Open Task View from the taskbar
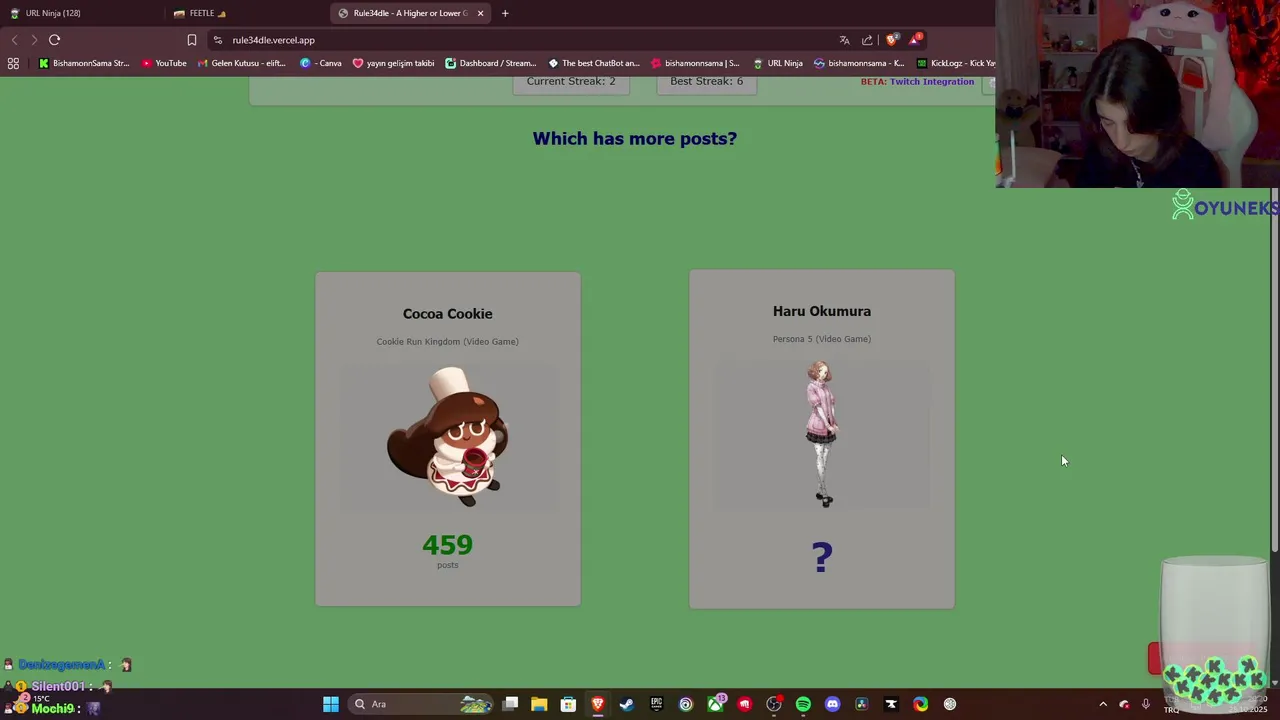Image resolution: width=1280 pixels, height=720 pixels. pos(510,704)
